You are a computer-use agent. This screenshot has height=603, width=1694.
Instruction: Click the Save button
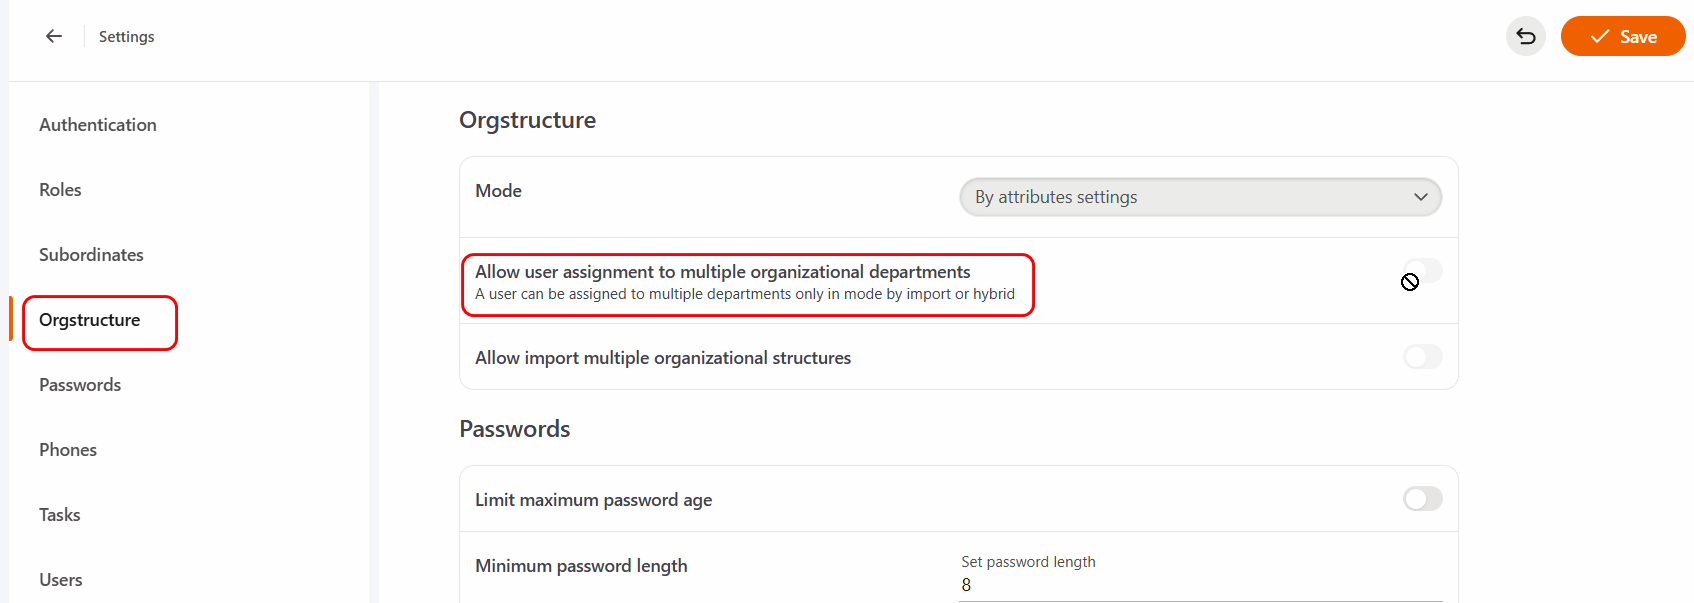1622,36
